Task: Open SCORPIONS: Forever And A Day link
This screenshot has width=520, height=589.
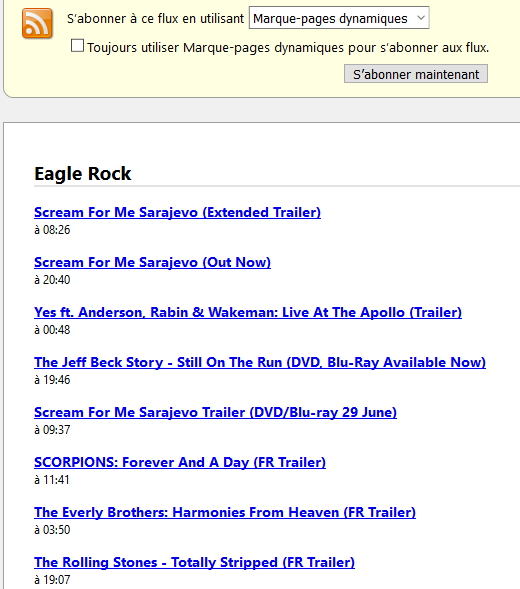Action: (180, 462)
